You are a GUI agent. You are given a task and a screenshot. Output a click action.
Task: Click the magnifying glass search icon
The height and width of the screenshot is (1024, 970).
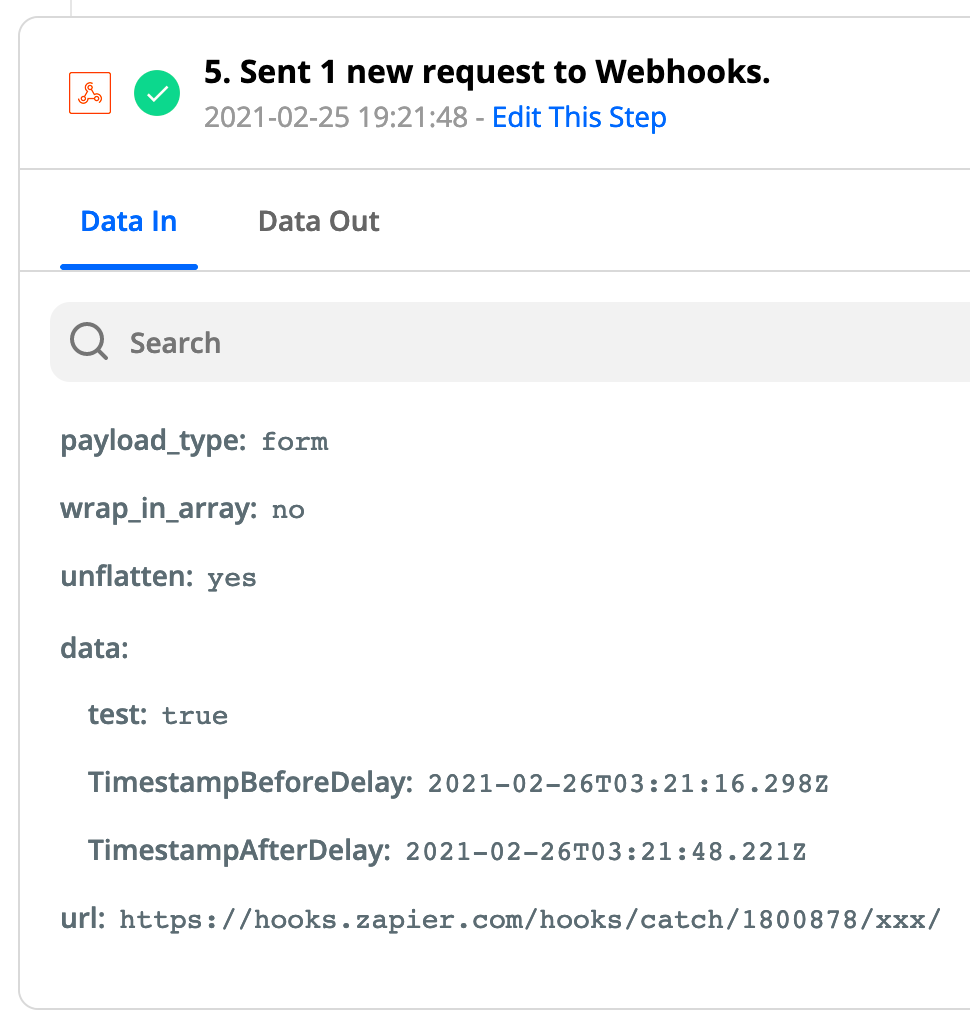tap(89, 341)
